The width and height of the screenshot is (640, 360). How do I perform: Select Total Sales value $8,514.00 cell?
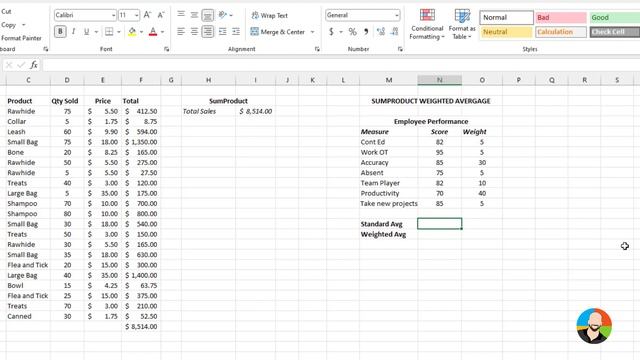click(256, 111)
